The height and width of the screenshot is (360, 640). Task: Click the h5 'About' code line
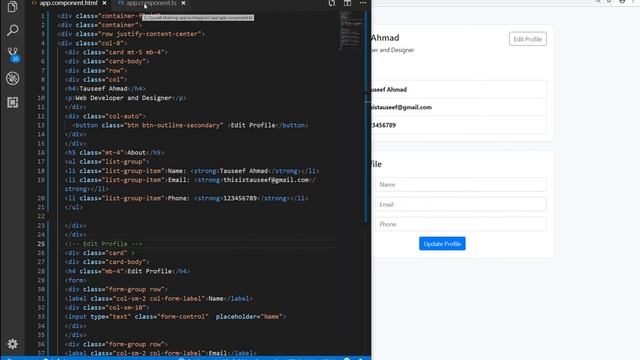(114, 153)
